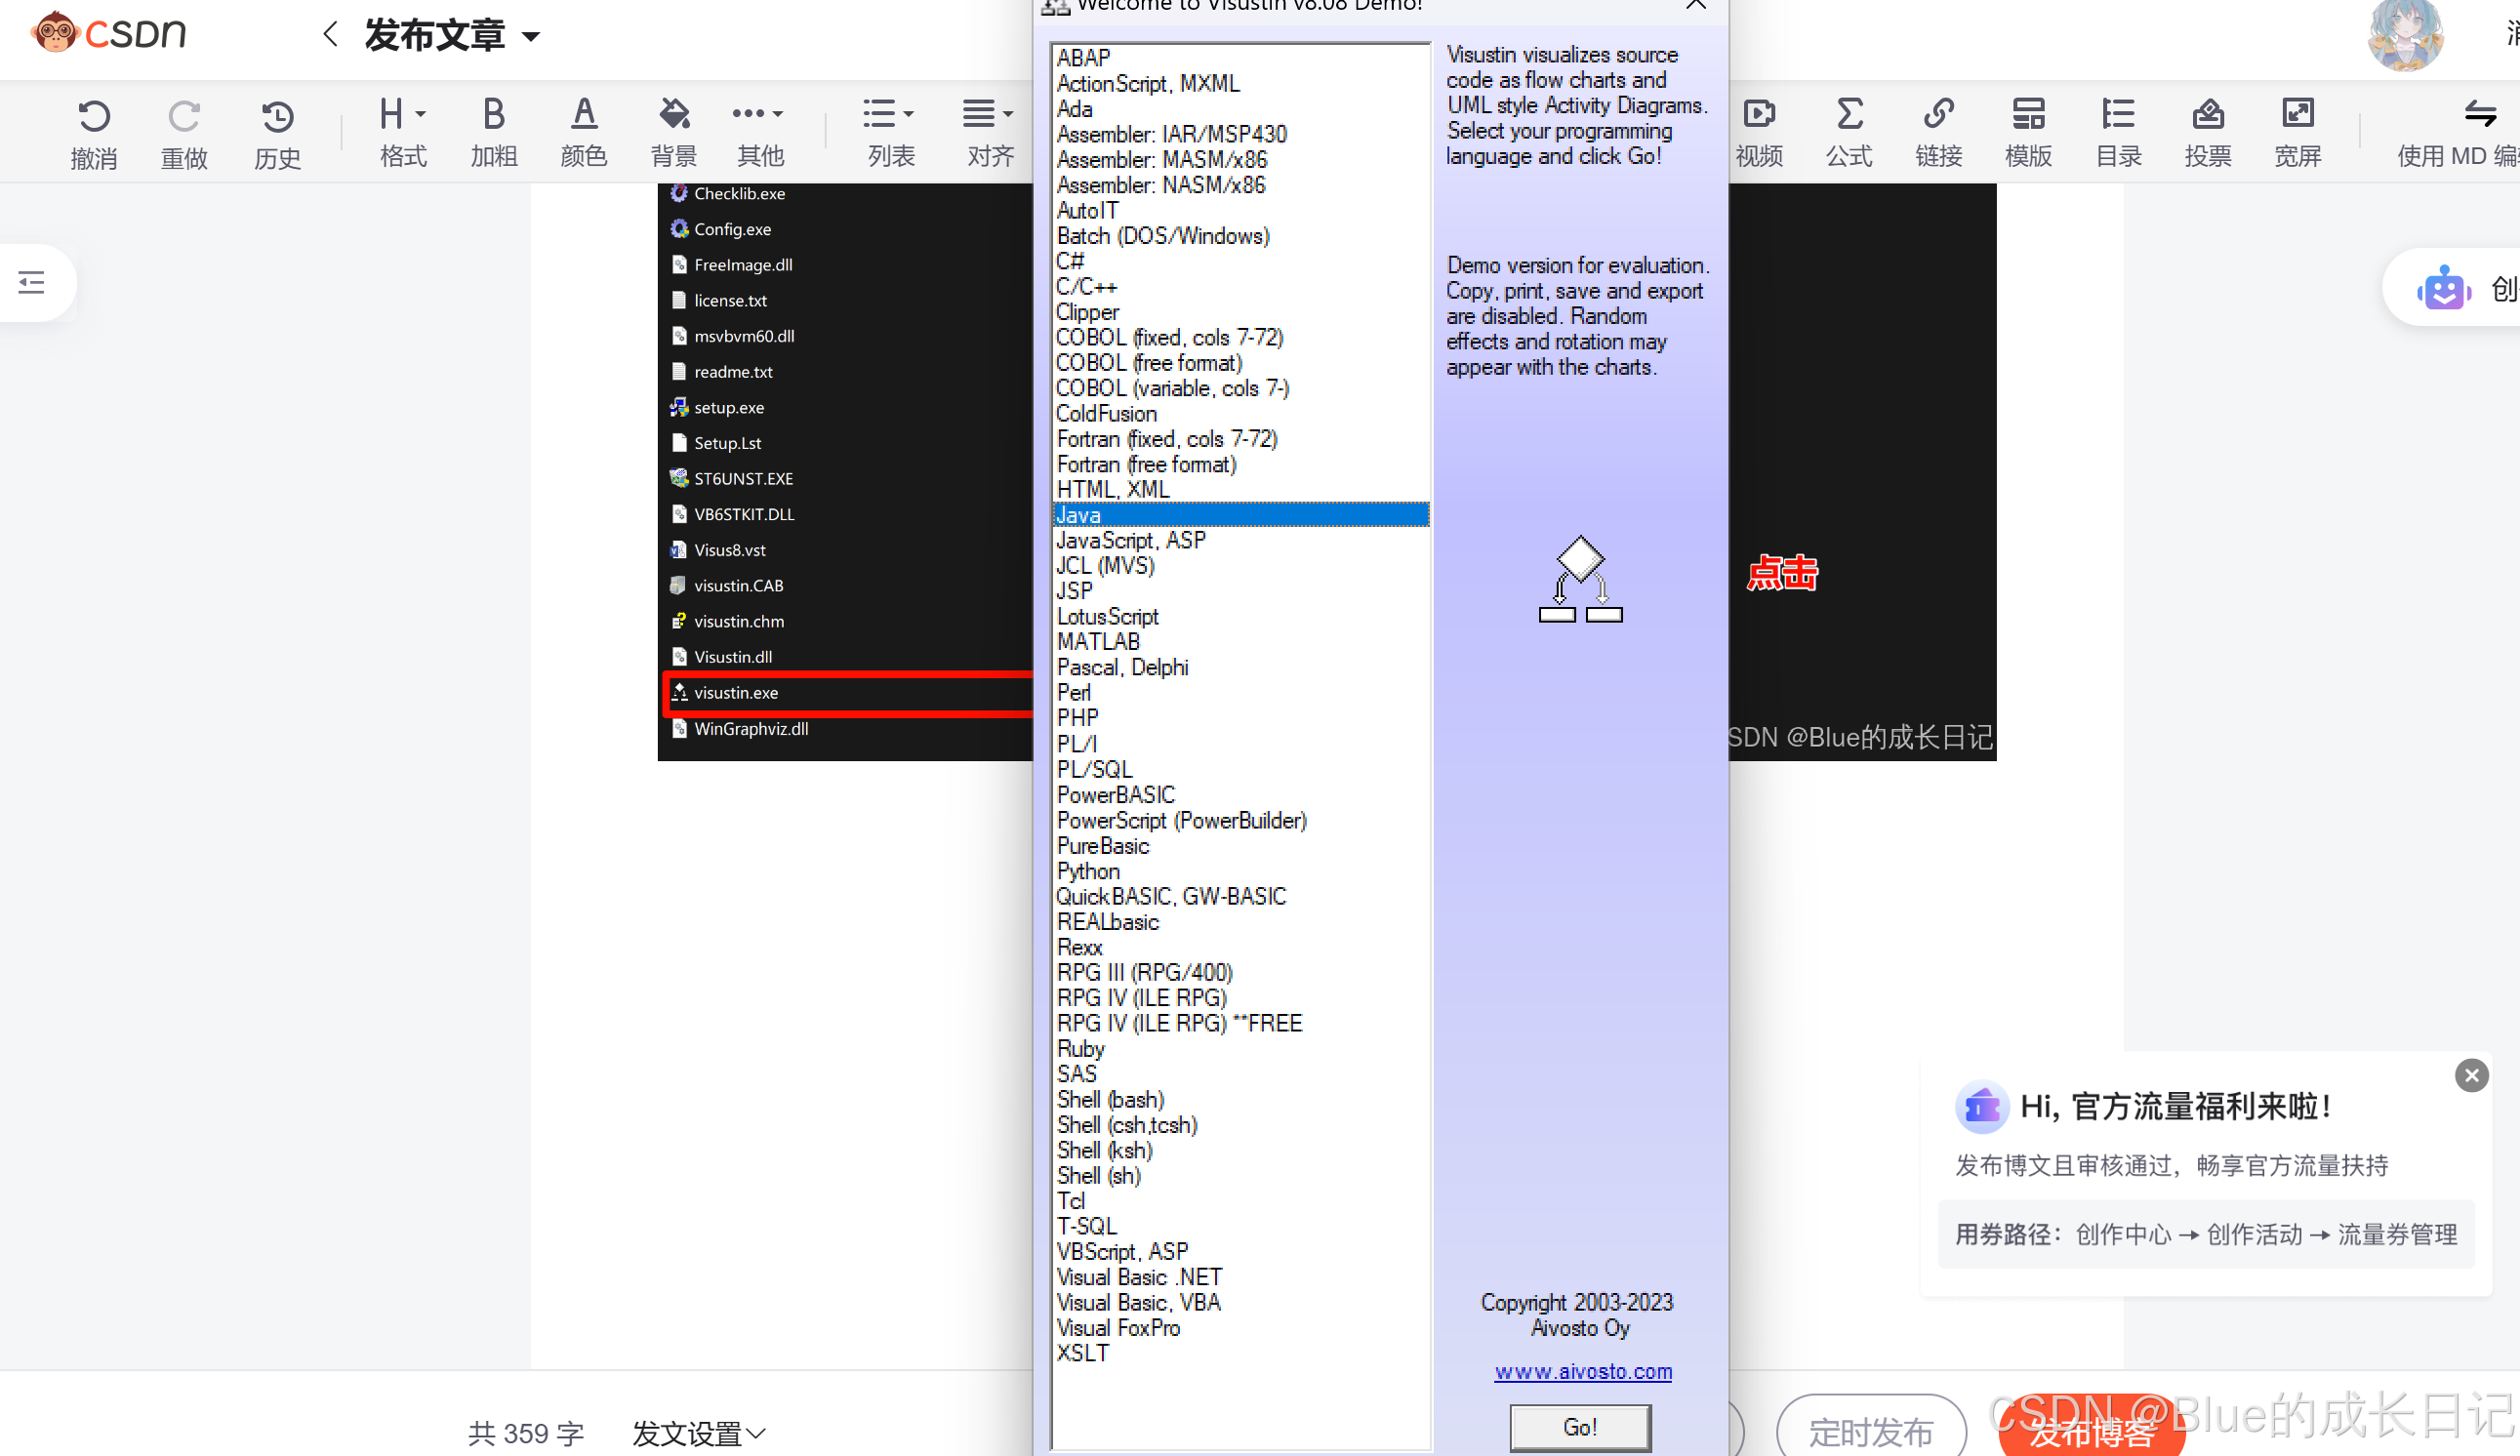The image size is (2520, 1456).
Task: Select Python in the language list
Action: [x=1088, y=871]
